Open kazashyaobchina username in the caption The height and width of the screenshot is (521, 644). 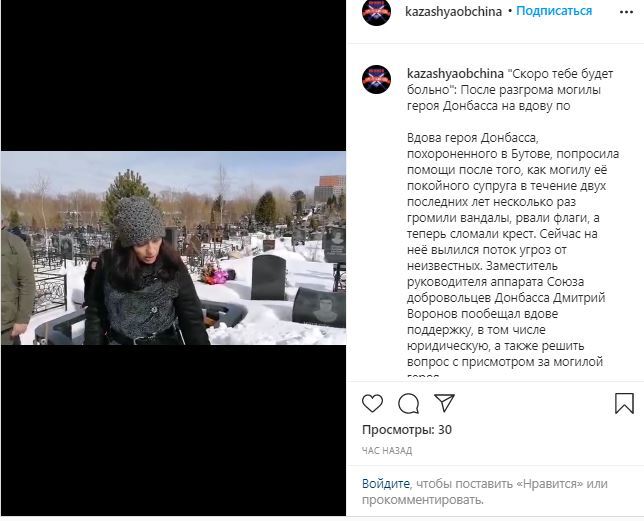(455, 74)
